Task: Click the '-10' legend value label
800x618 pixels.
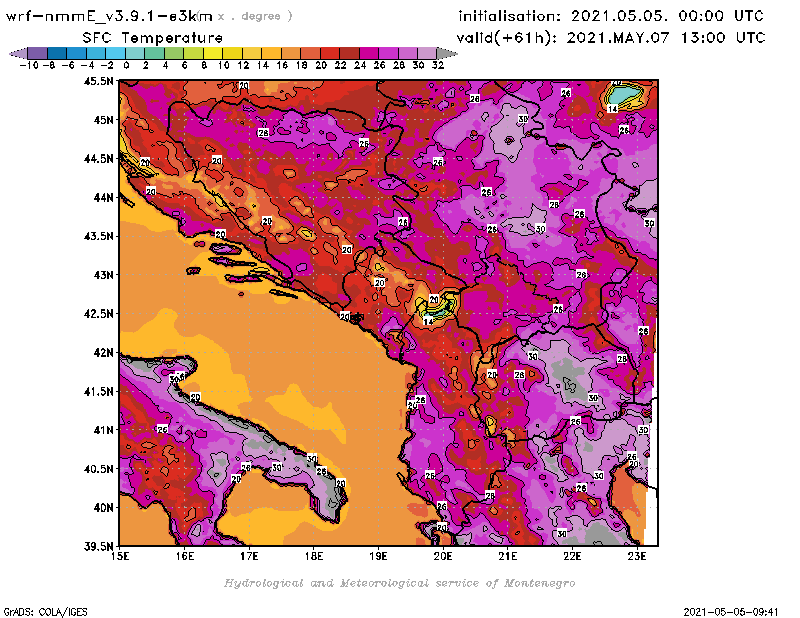Action: 29,65
